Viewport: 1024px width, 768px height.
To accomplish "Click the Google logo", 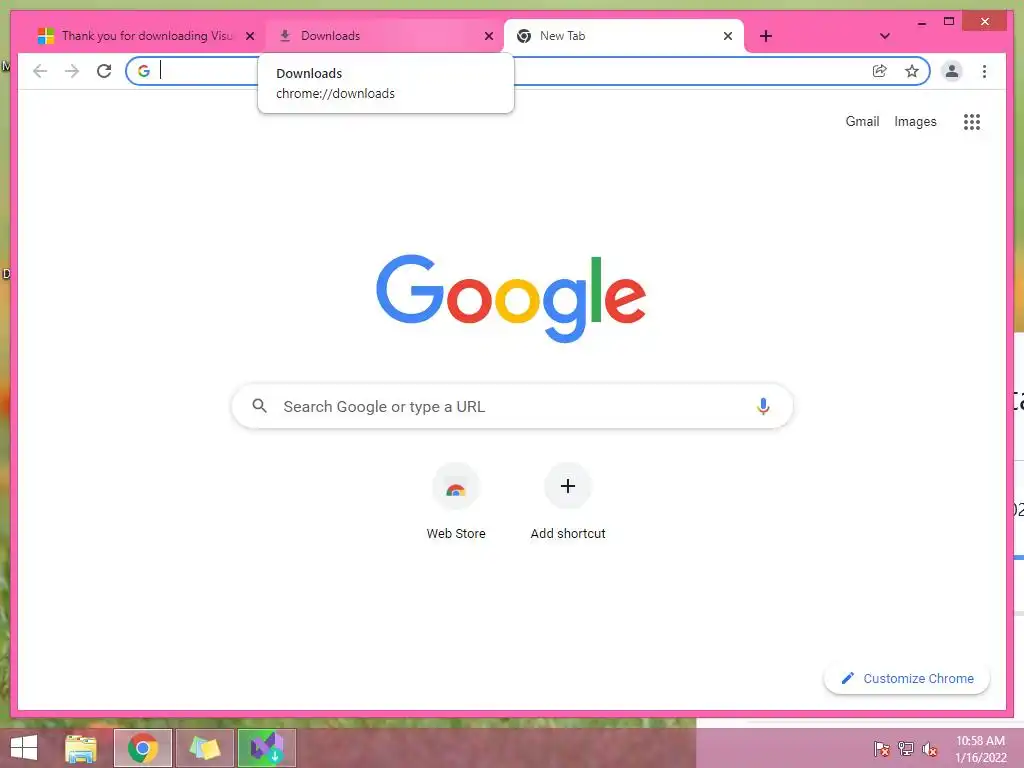I will [x=511, y=298].
